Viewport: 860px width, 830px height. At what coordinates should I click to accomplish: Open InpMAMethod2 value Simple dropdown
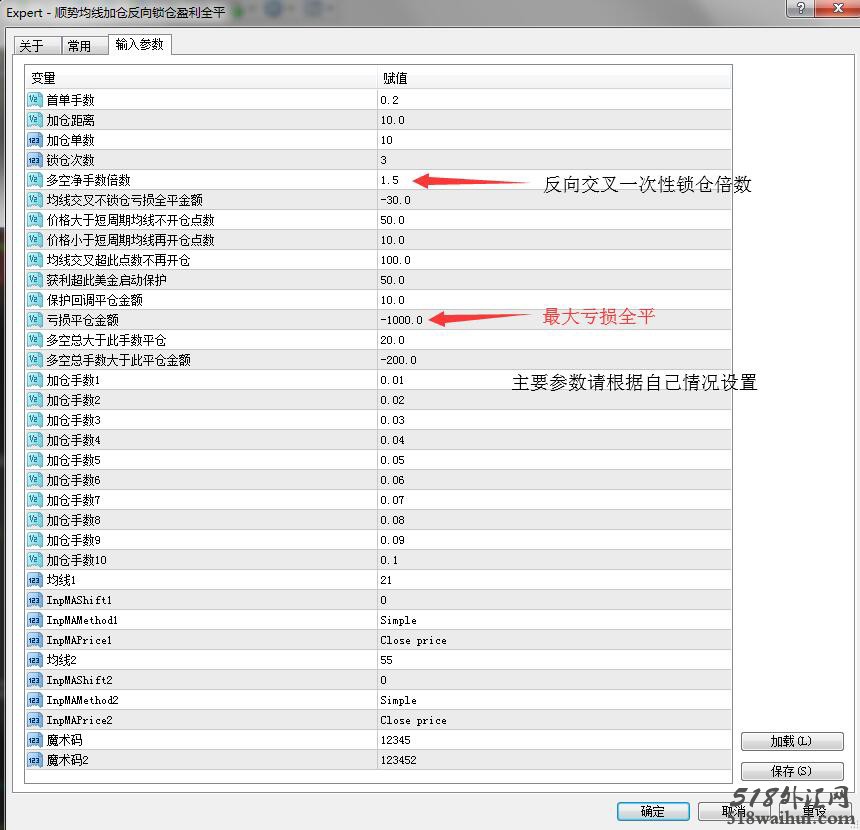[x=554, y=700]
